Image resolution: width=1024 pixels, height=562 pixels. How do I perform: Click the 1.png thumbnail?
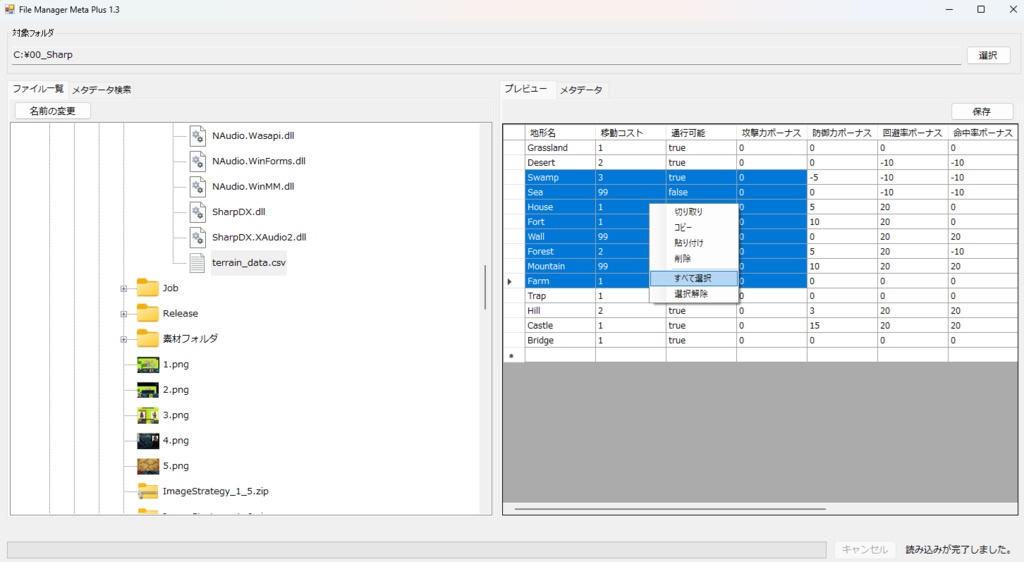(x=148, y=364)
